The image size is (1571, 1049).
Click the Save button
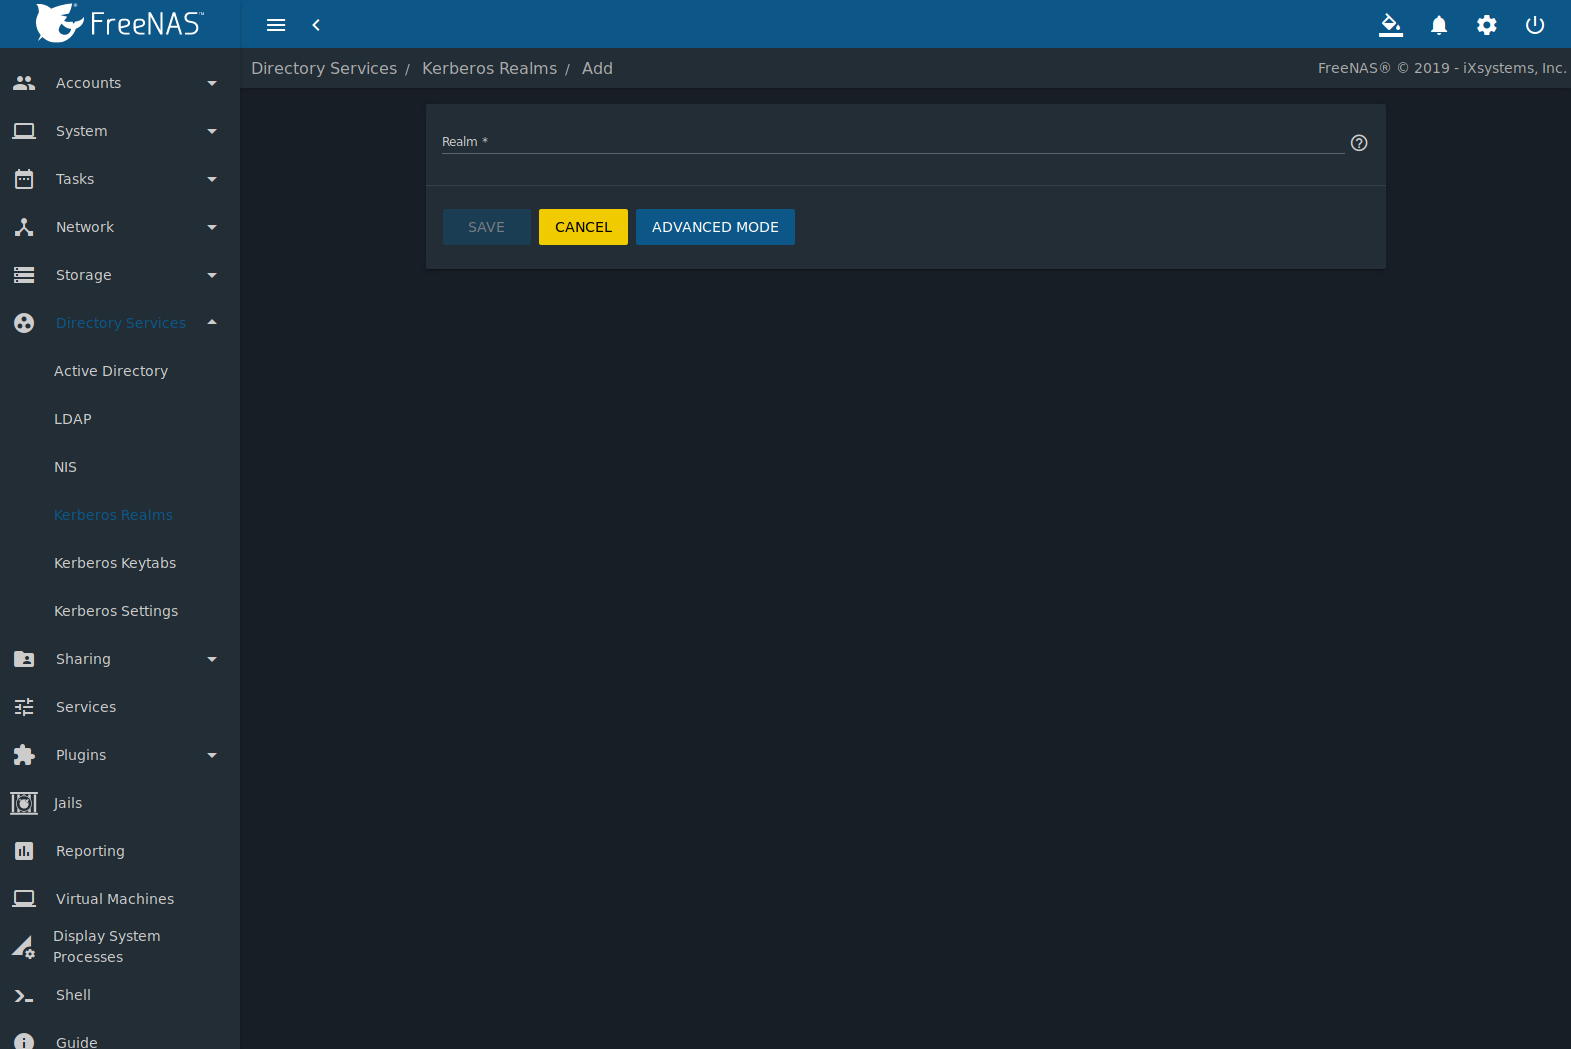(x=487, y=227)
